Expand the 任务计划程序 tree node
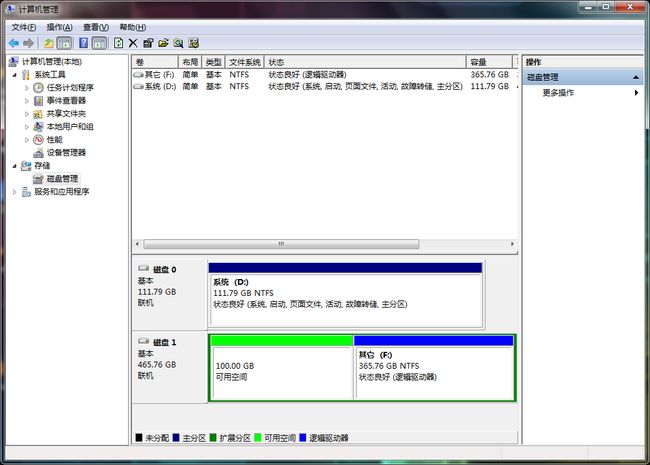 coord(27,88)
